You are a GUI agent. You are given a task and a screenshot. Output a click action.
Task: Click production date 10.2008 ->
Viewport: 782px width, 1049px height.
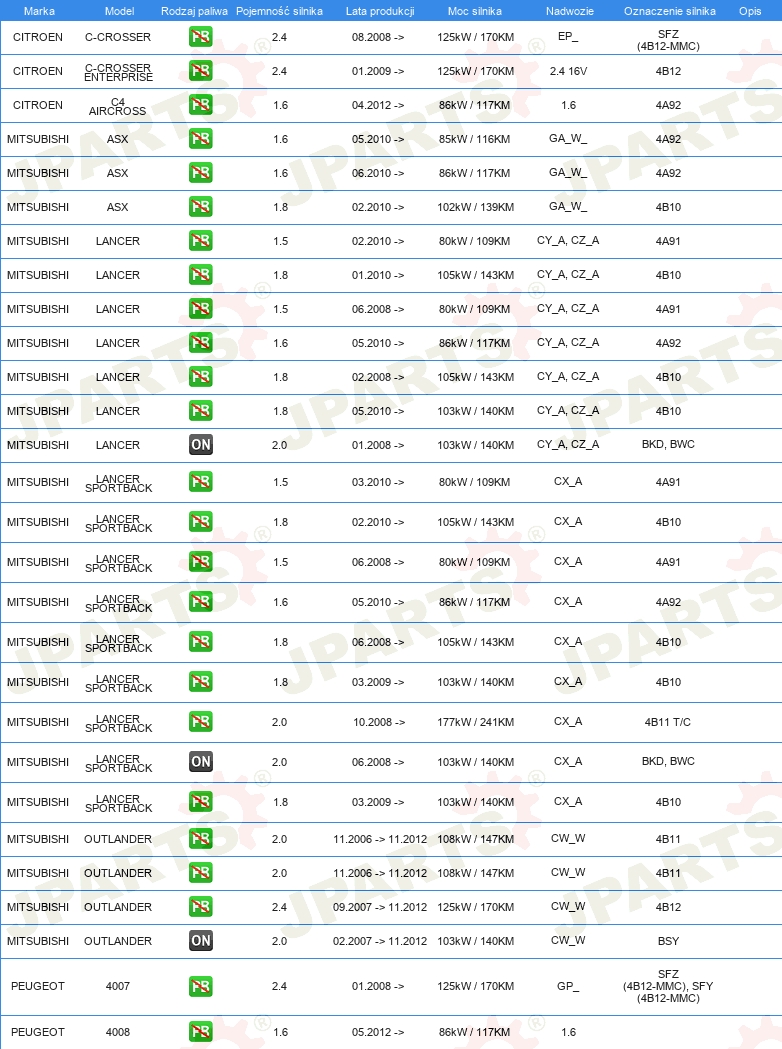[379, 722]
